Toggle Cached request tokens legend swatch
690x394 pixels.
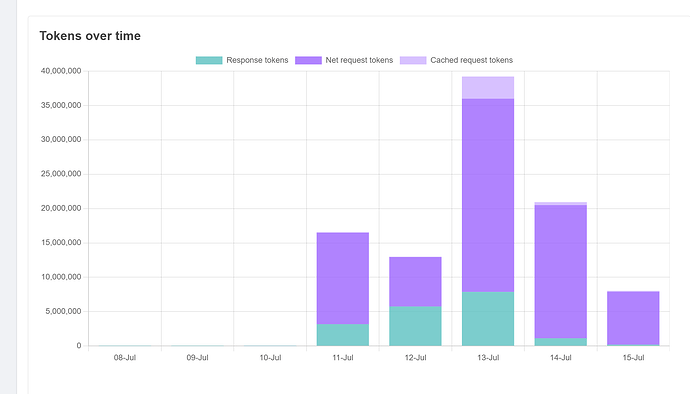click(x=413, y=60)
